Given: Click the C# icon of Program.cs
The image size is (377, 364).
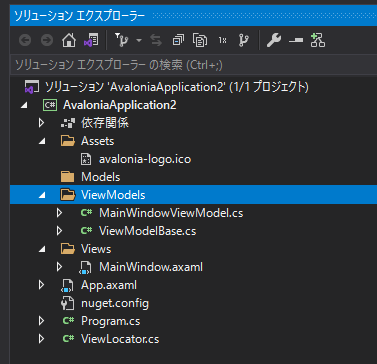Looking at the screenshot, I should pyautogui.click(x=68, y=321).
